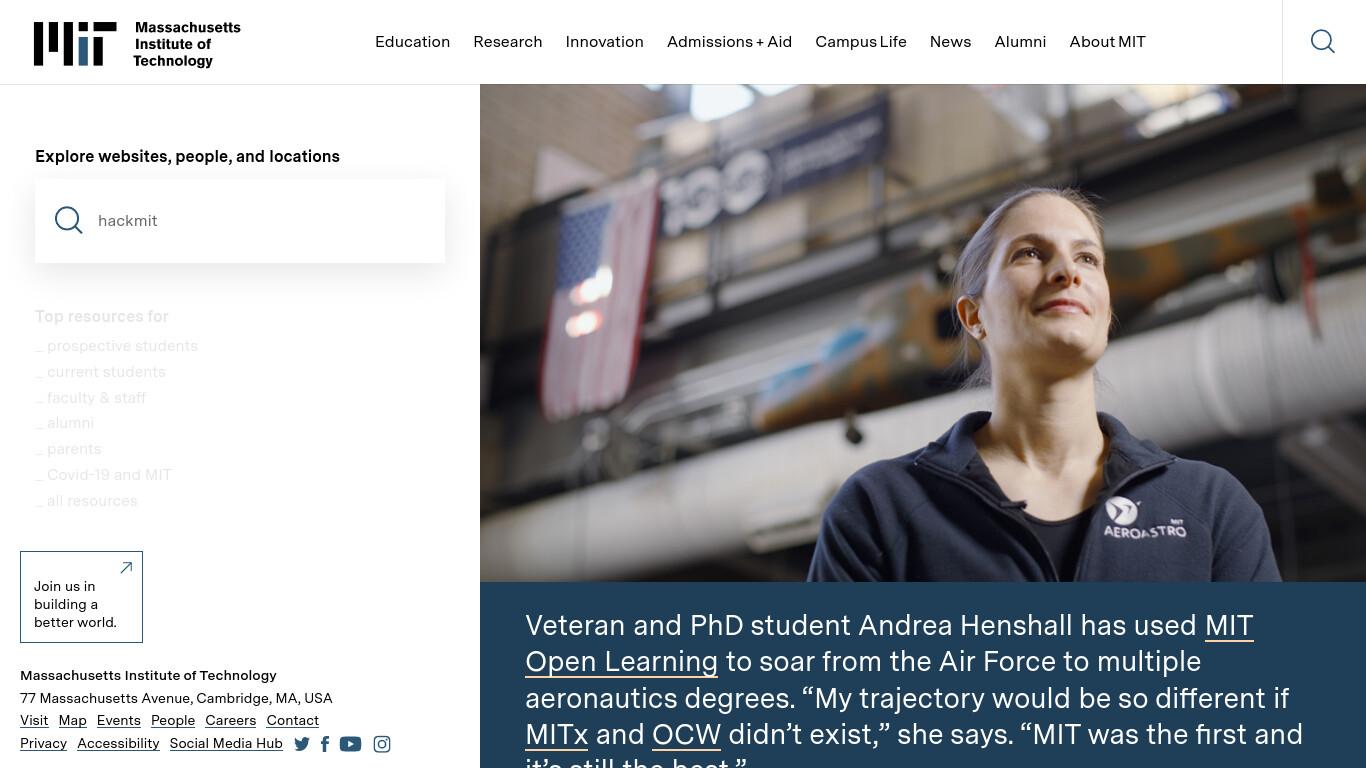Expand the Admissions + Aid menu
This screenshot has width=1366, height=768.
pos(729,42)
